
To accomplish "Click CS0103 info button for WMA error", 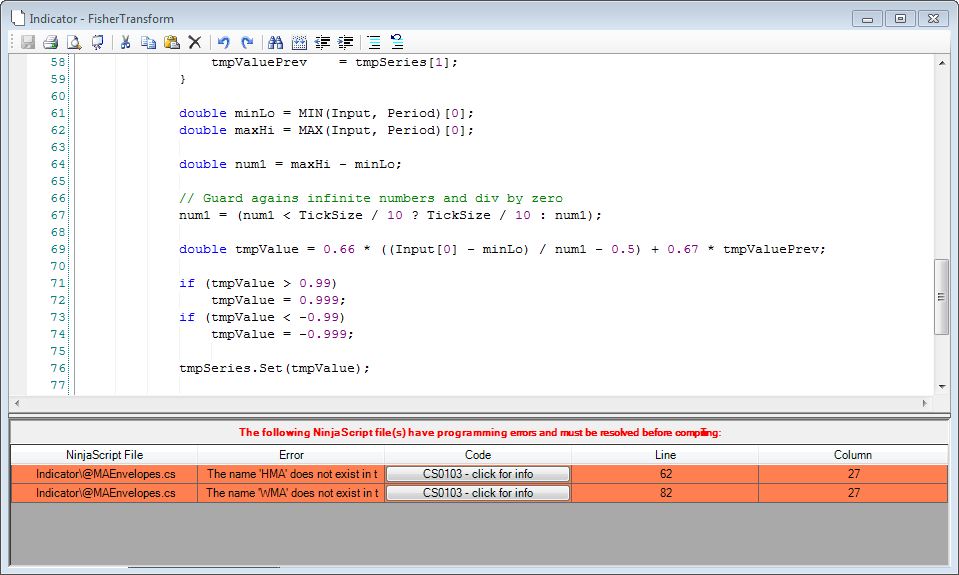I will (477, 493).
